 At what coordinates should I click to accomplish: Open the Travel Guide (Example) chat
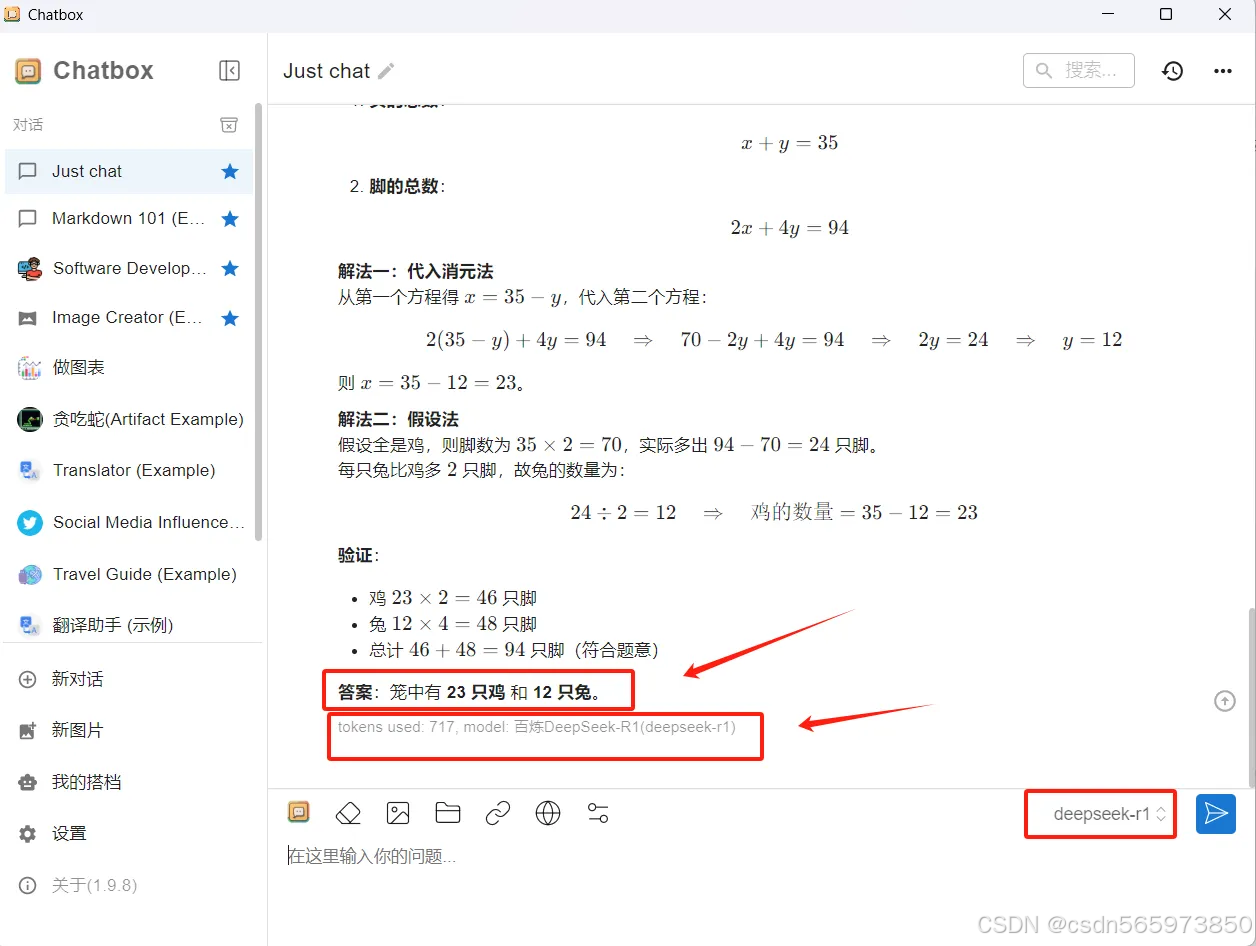pyautogui.click(x=130, y=574)
